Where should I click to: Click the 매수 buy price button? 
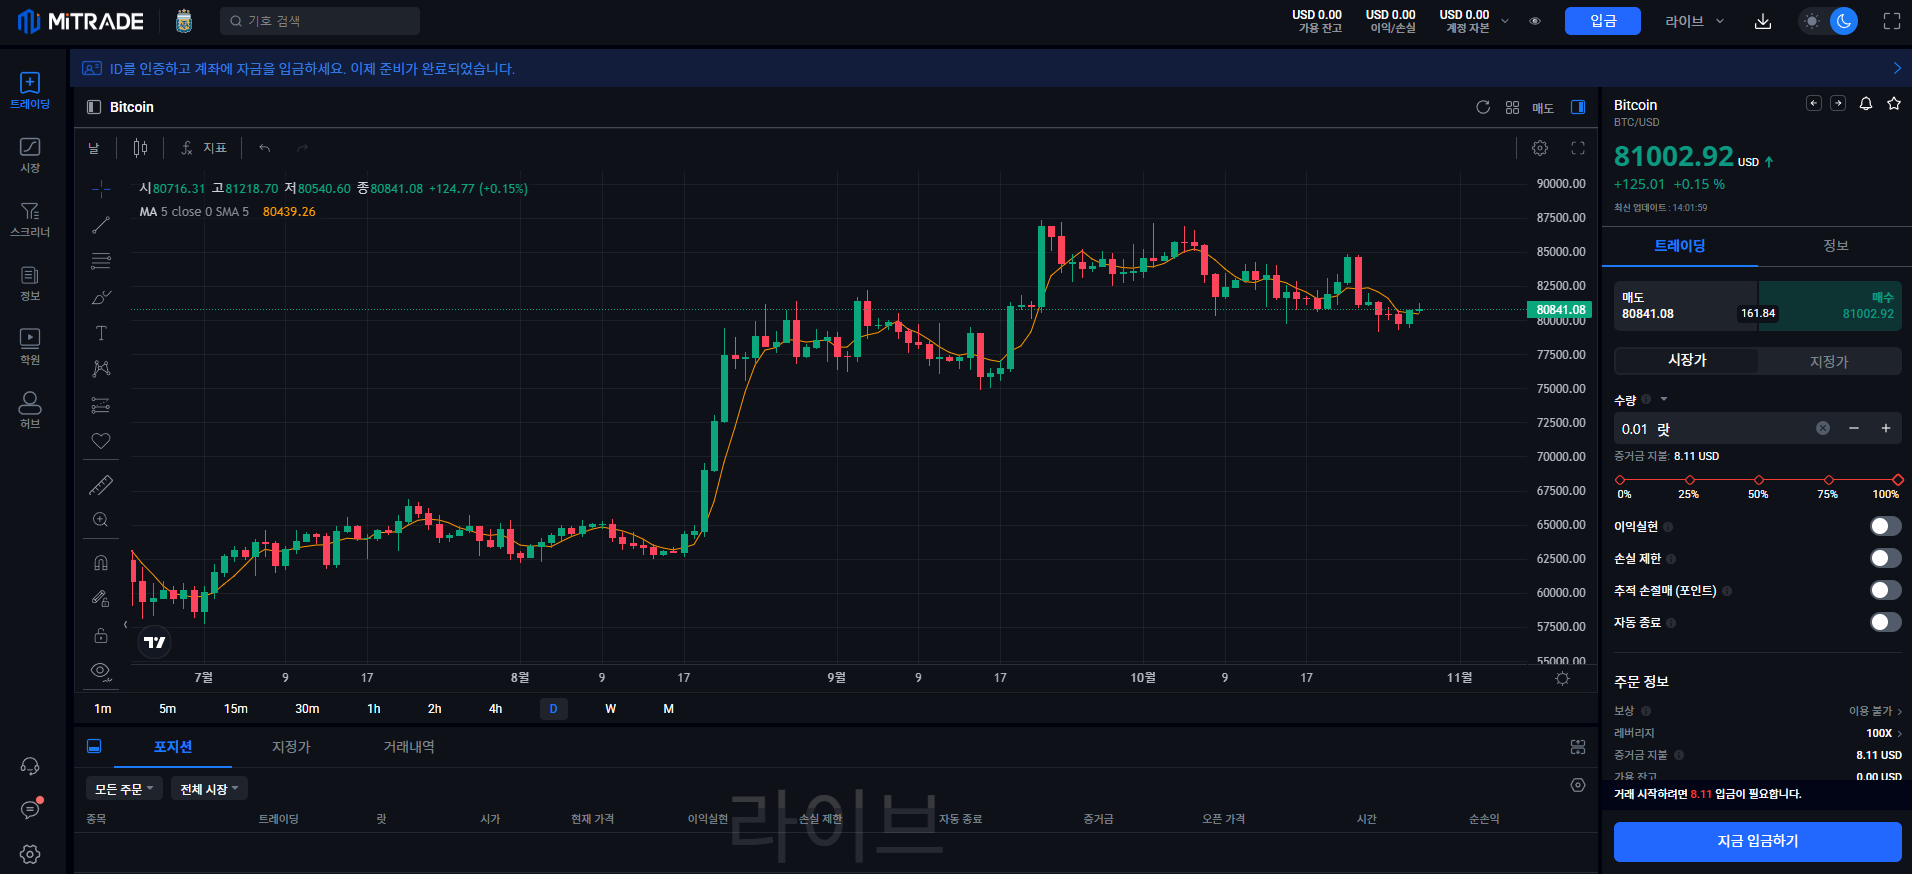1830,306
